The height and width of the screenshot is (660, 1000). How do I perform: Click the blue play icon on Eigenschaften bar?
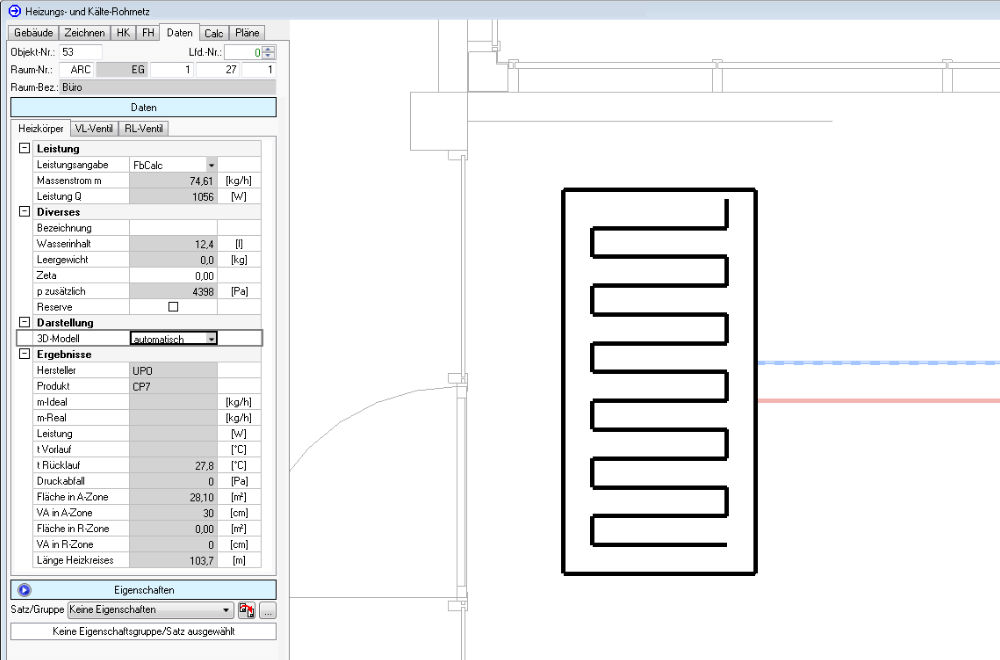[25, 590]
